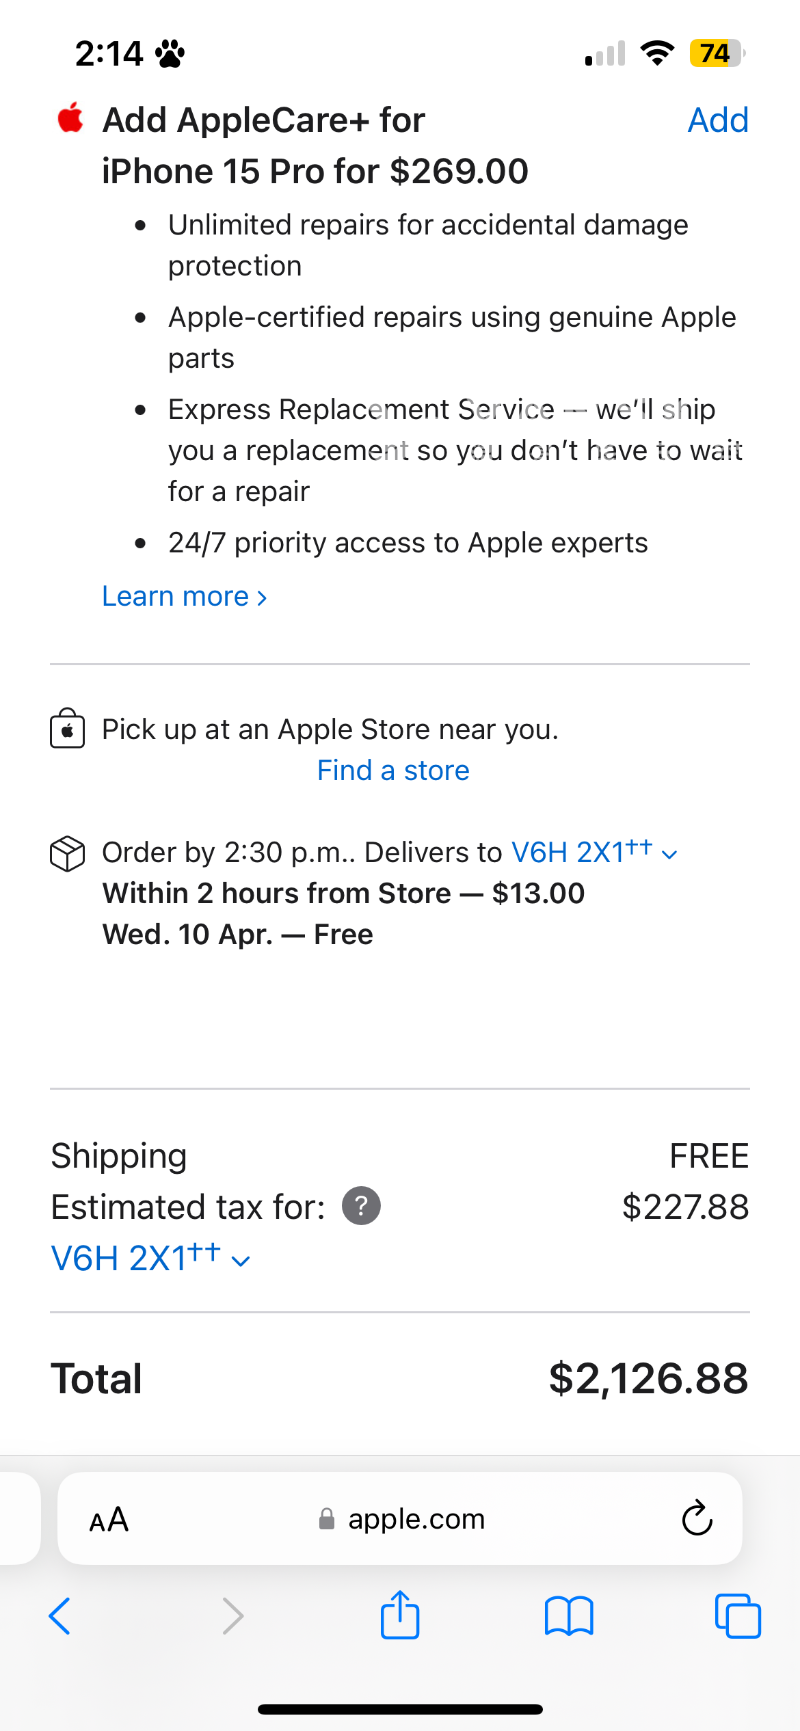Open the AA reader and text-size menu
The height and width of the screenshot is (1731, 800).
pyautogui.click(x=109, y=1520)
